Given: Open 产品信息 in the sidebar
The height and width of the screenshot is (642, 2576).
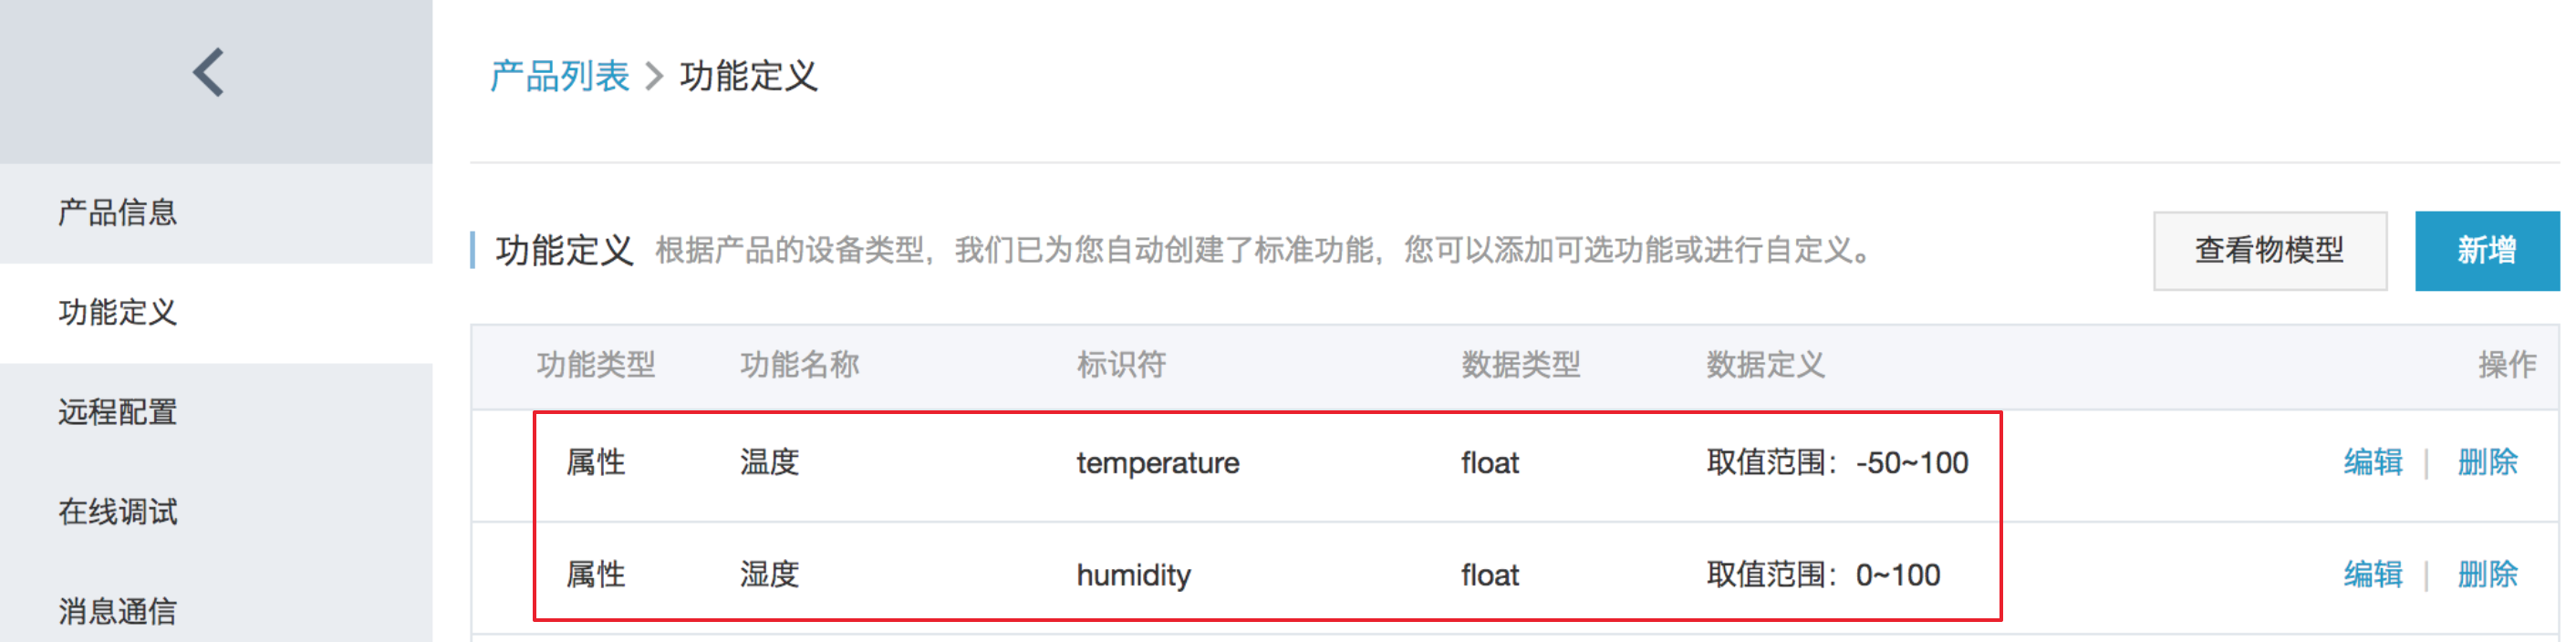Looking at the screenshot, I should 117,213.
